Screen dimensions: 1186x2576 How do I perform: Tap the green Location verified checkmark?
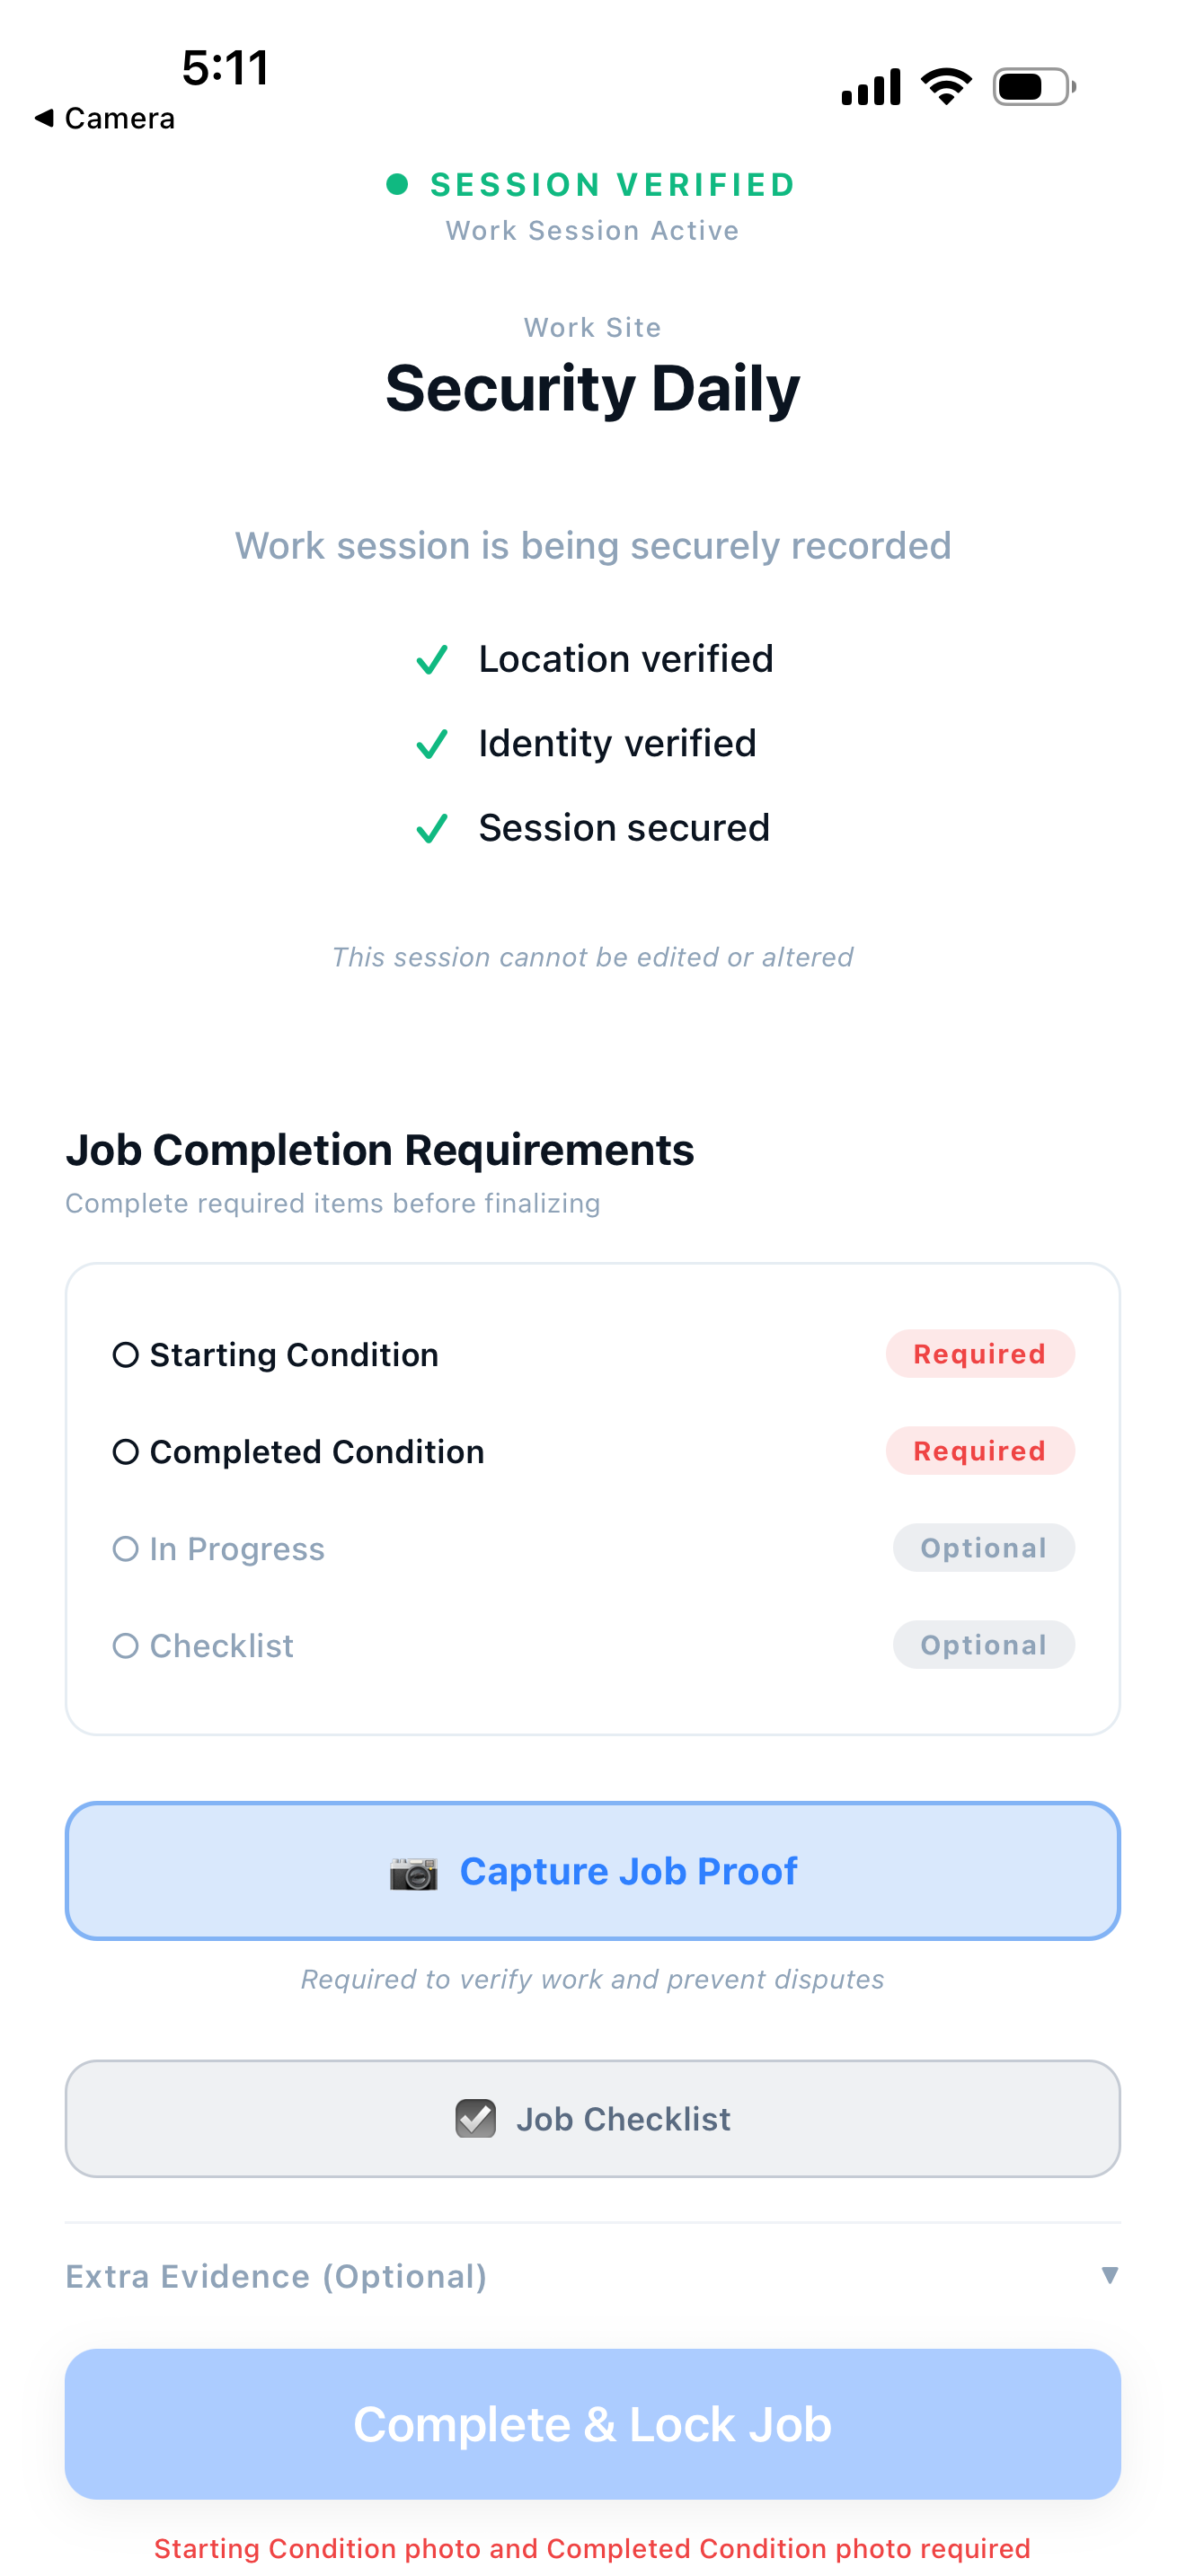point(432,660)
